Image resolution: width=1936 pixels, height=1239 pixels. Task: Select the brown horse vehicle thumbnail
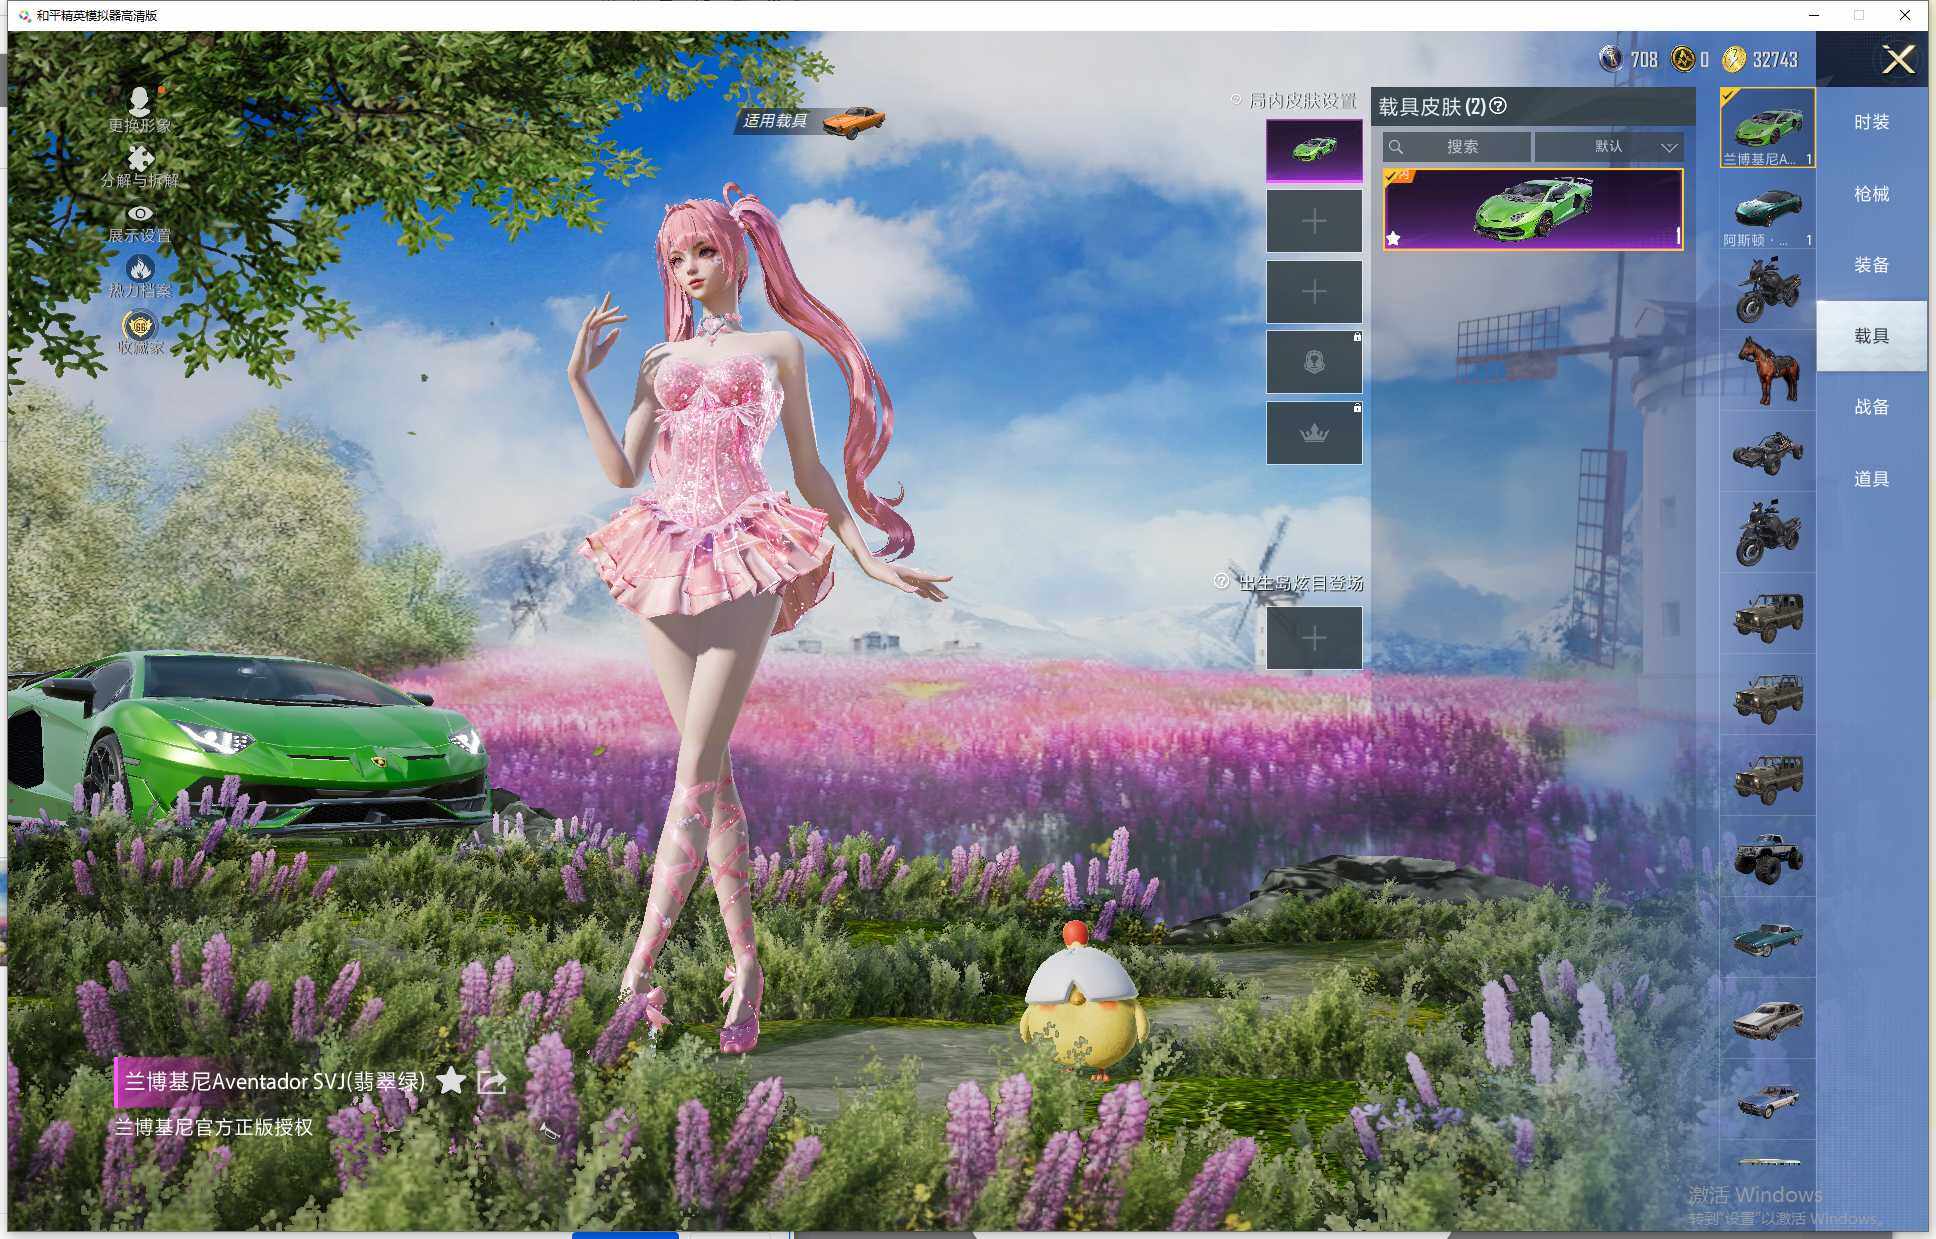click(1767, 370)
